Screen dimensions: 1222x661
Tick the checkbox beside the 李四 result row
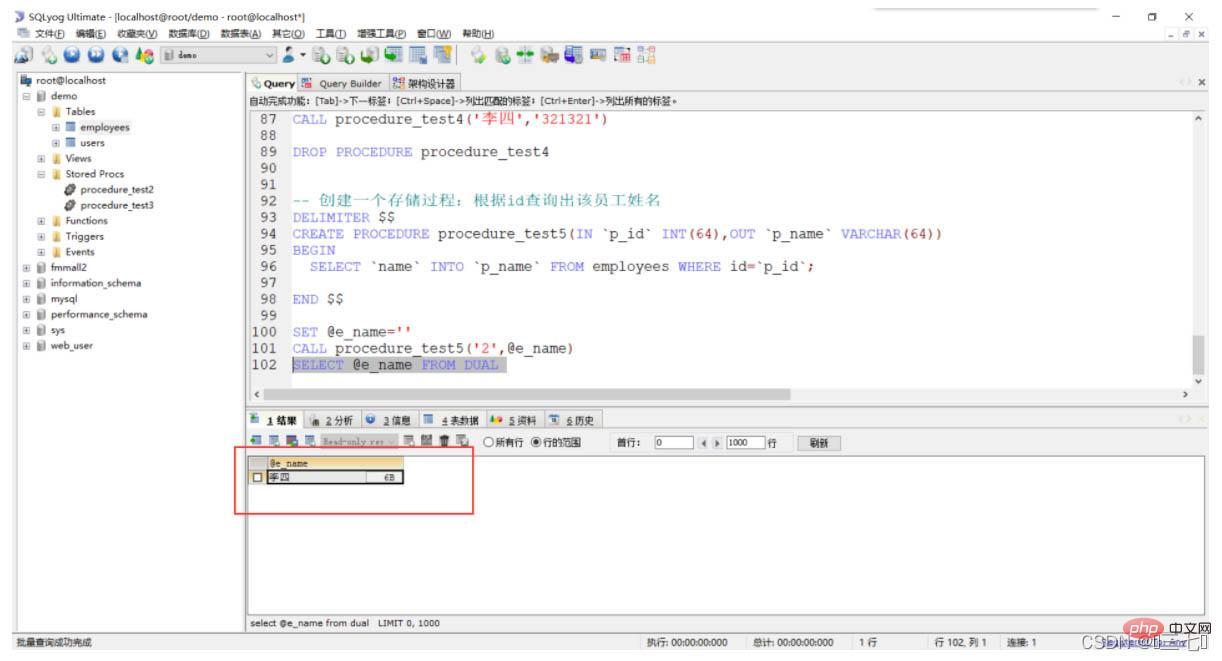[x=257, y=478]
